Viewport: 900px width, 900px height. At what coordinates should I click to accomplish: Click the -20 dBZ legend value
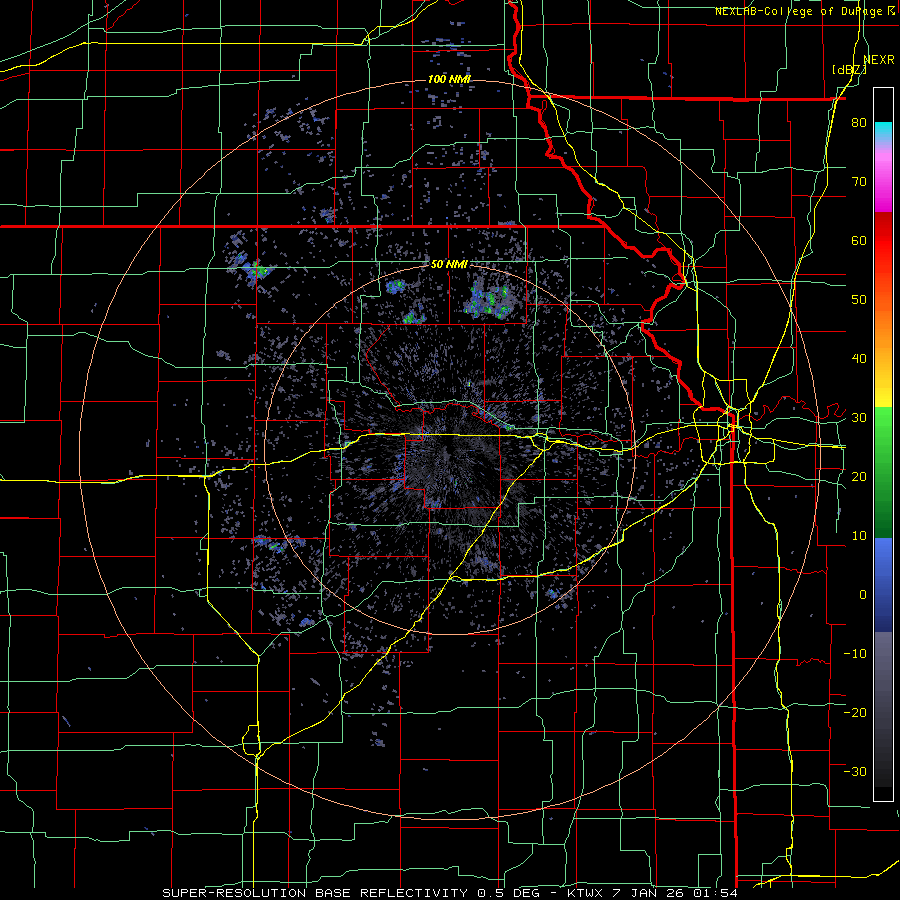[x=855, y=712]
